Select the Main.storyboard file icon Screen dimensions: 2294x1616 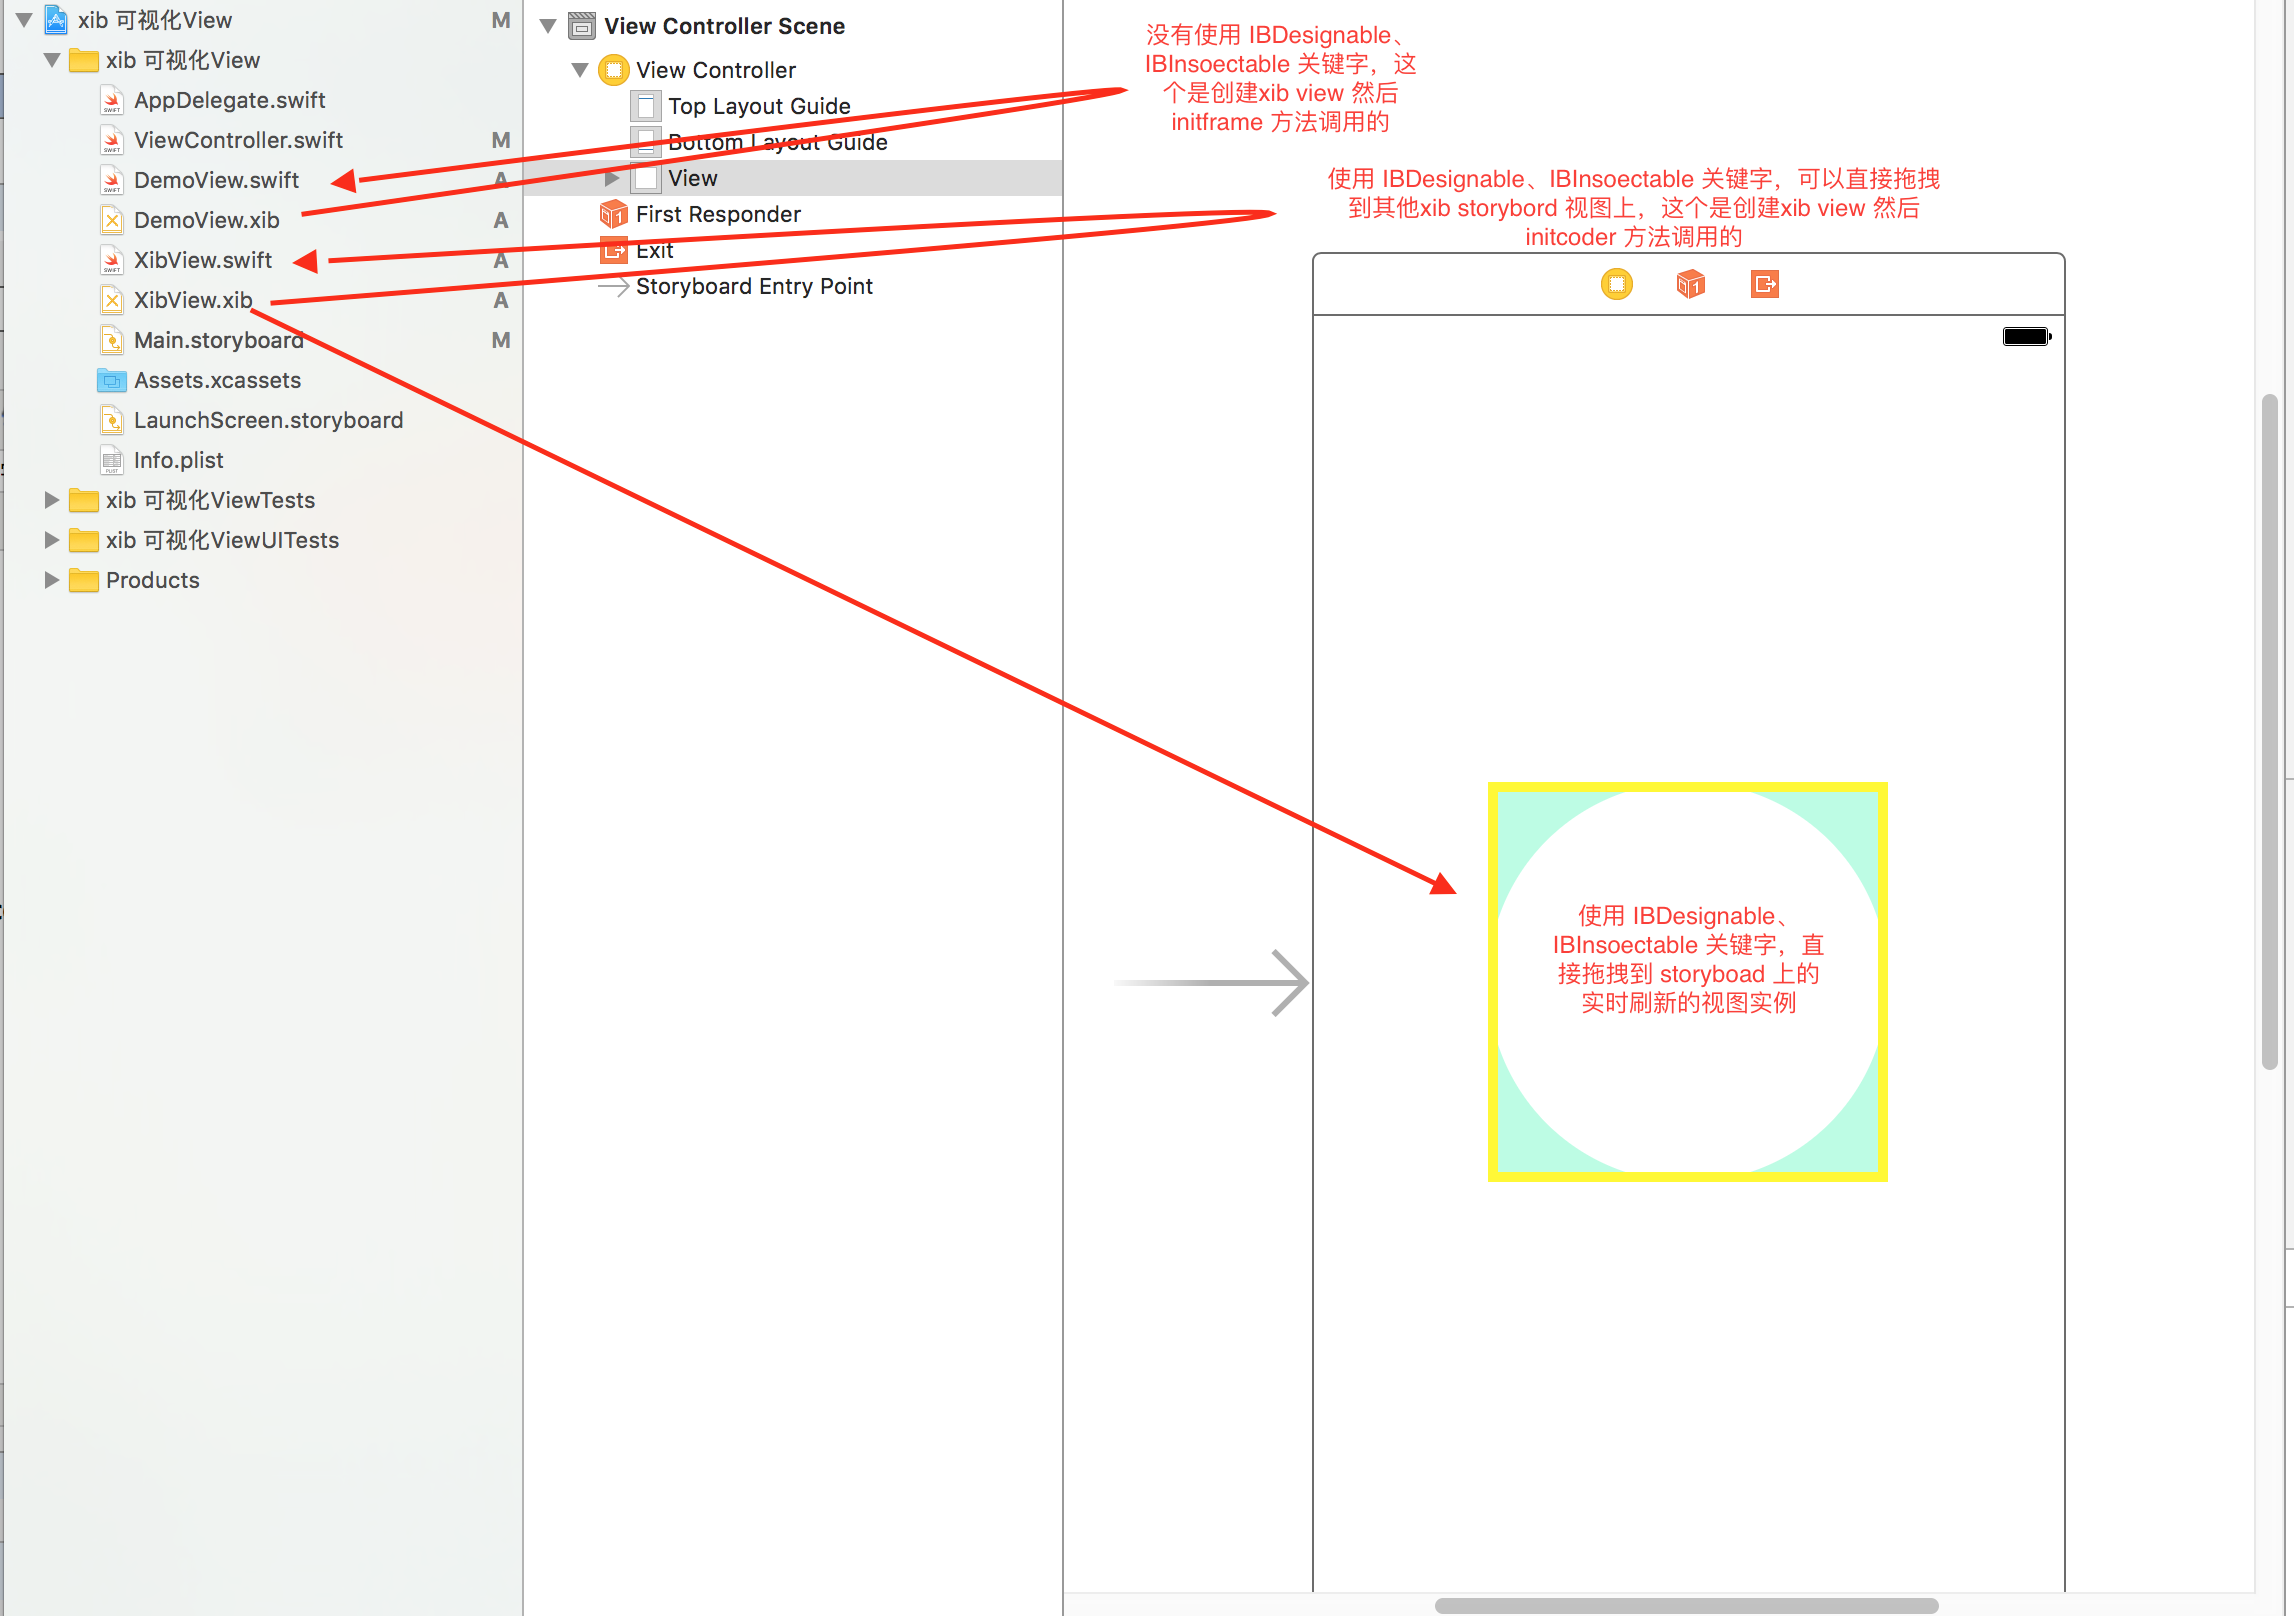click(x=111, y=340)
